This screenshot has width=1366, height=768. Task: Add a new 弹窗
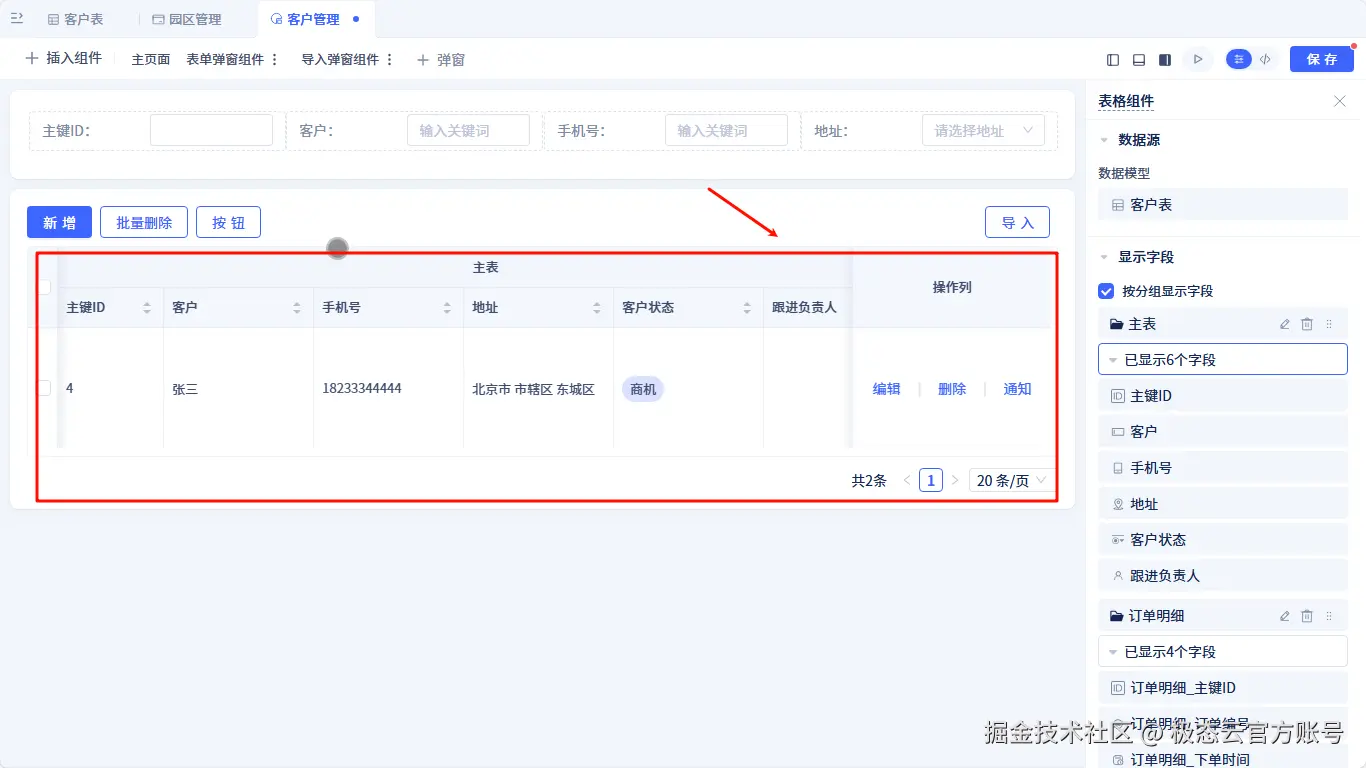click(x=441, y=60)
